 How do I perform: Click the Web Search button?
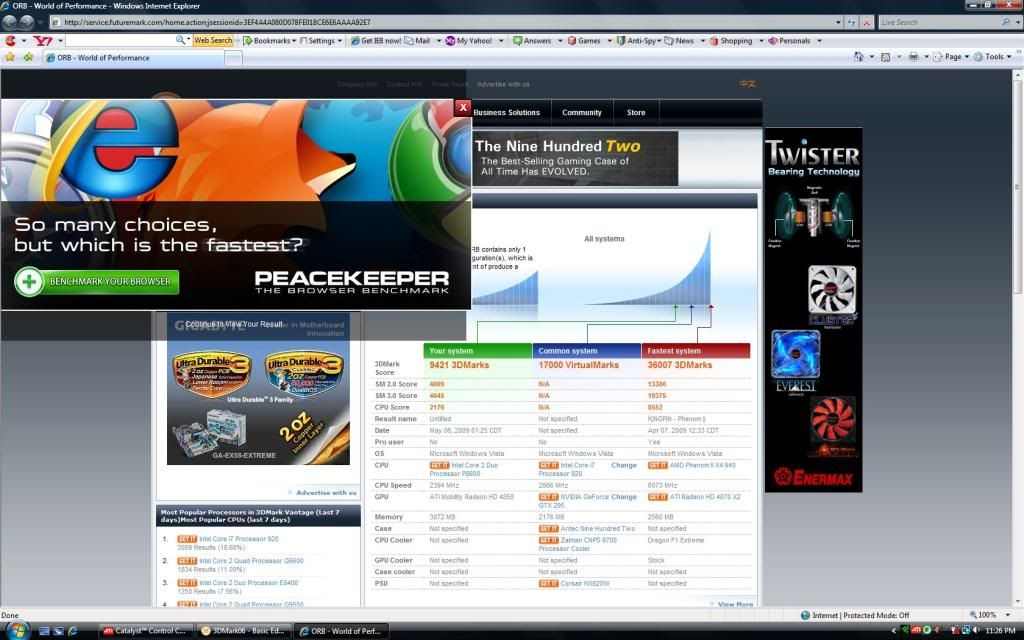tap(213, 40)
